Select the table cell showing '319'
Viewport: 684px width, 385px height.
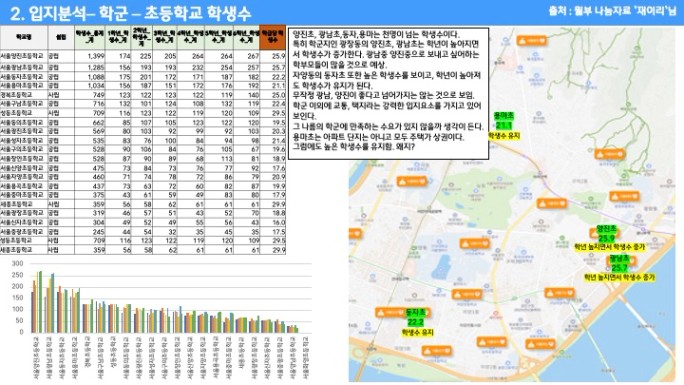point(89,213)
